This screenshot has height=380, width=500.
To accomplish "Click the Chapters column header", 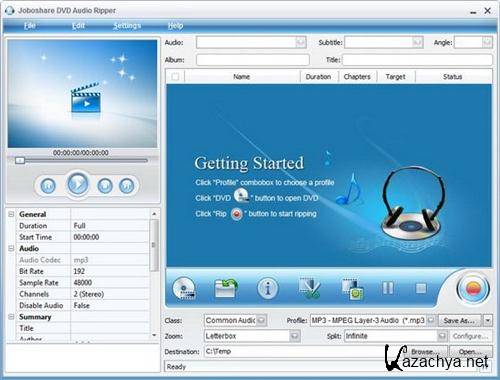I will click(357, 77).
